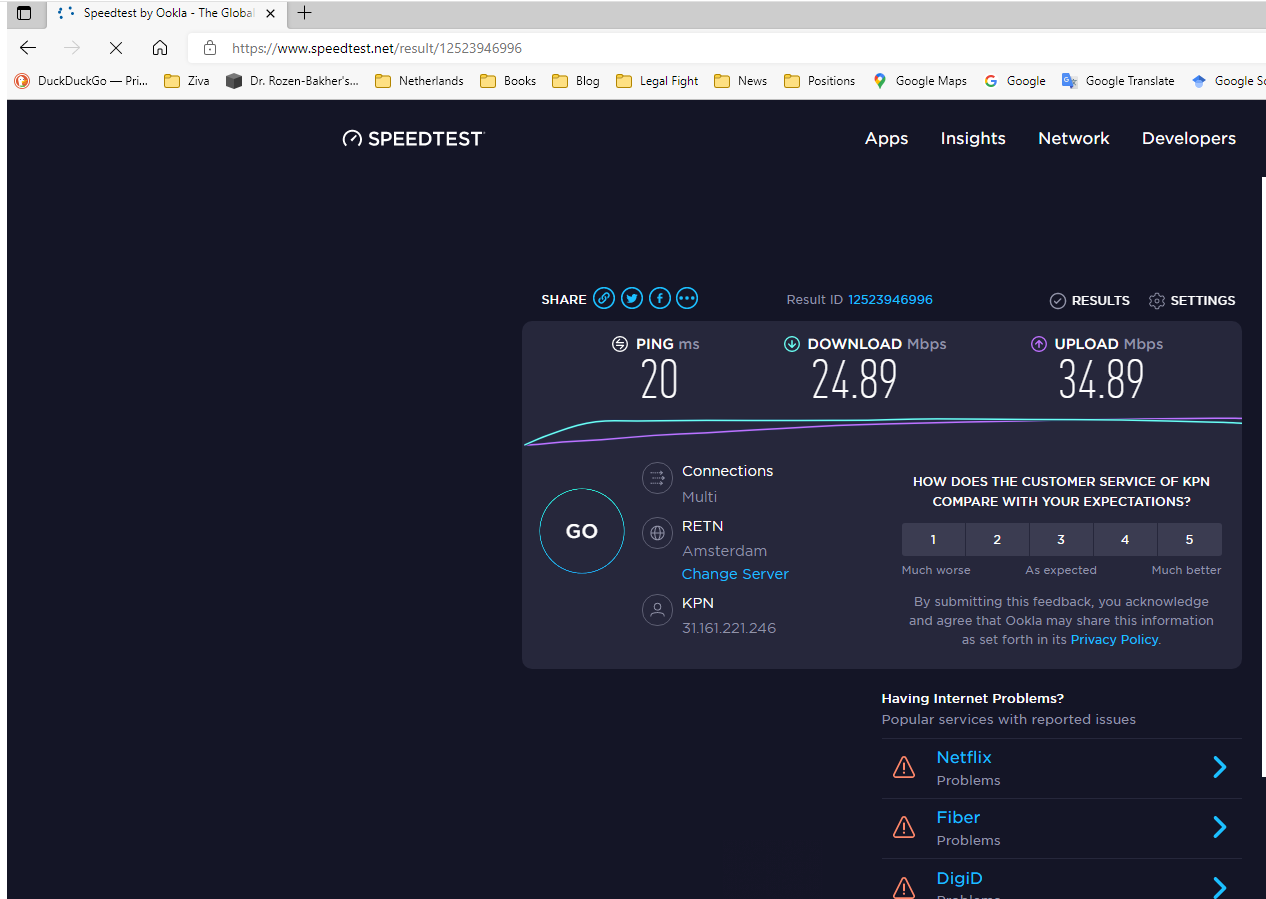Share the result on Twitter
Screen dimensions: 1266x899
[632, 298]
